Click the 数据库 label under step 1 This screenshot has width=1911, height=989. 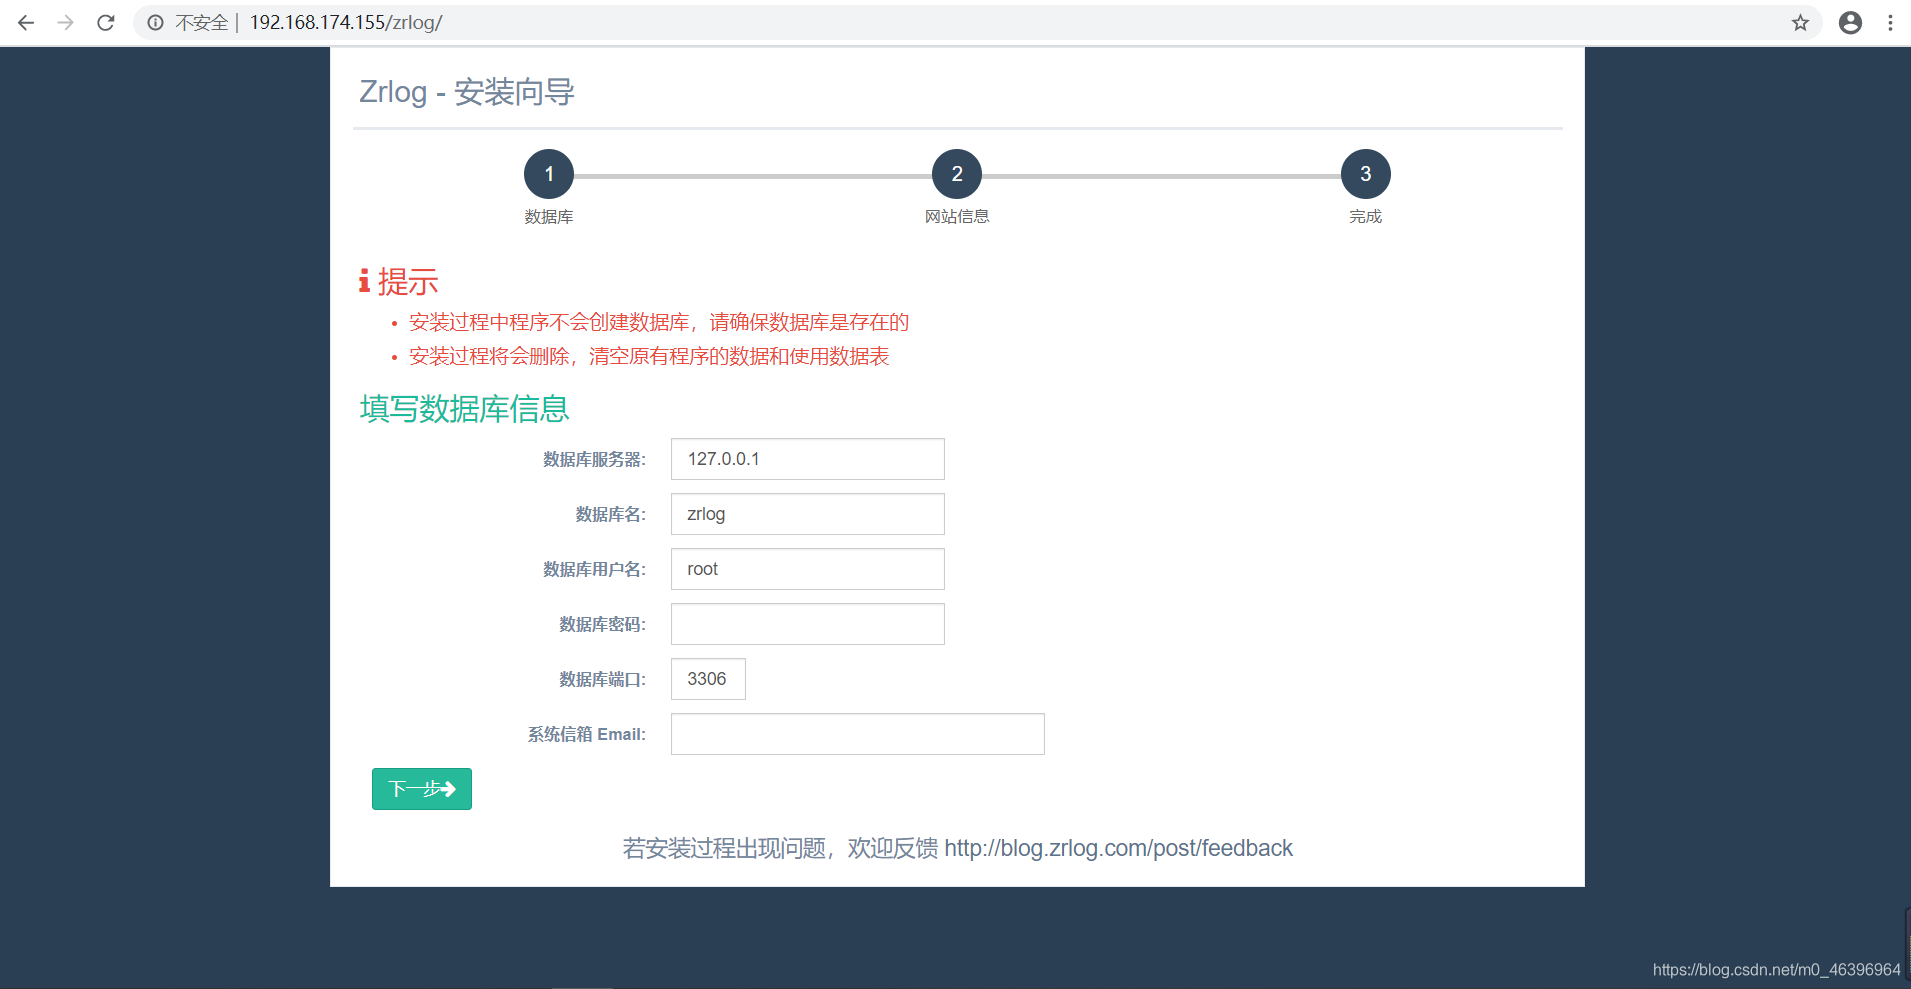549,217
